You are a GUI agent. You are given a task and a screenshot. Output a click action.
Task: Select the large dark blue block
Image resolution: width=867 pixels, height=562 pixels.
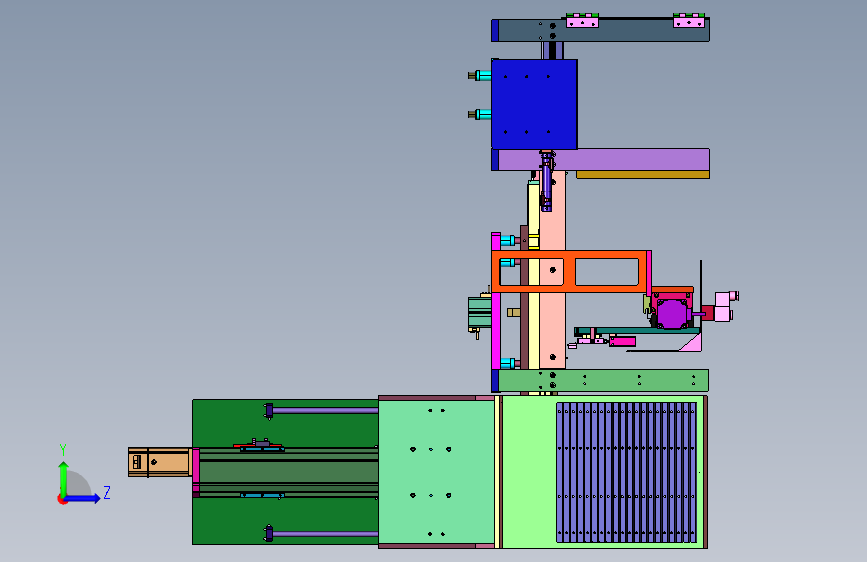point(534,104)
